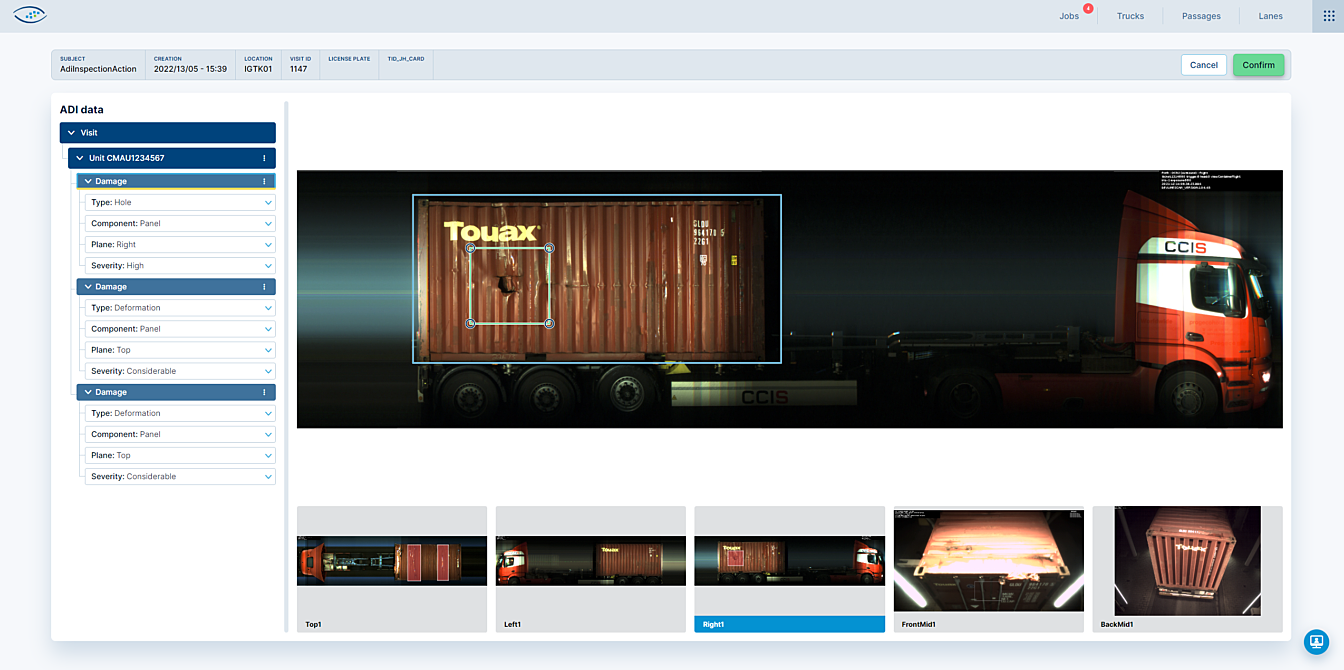1344x670 pixels.
Task: Click the screen-share icon at bottom right
Action: [1316, 641]
